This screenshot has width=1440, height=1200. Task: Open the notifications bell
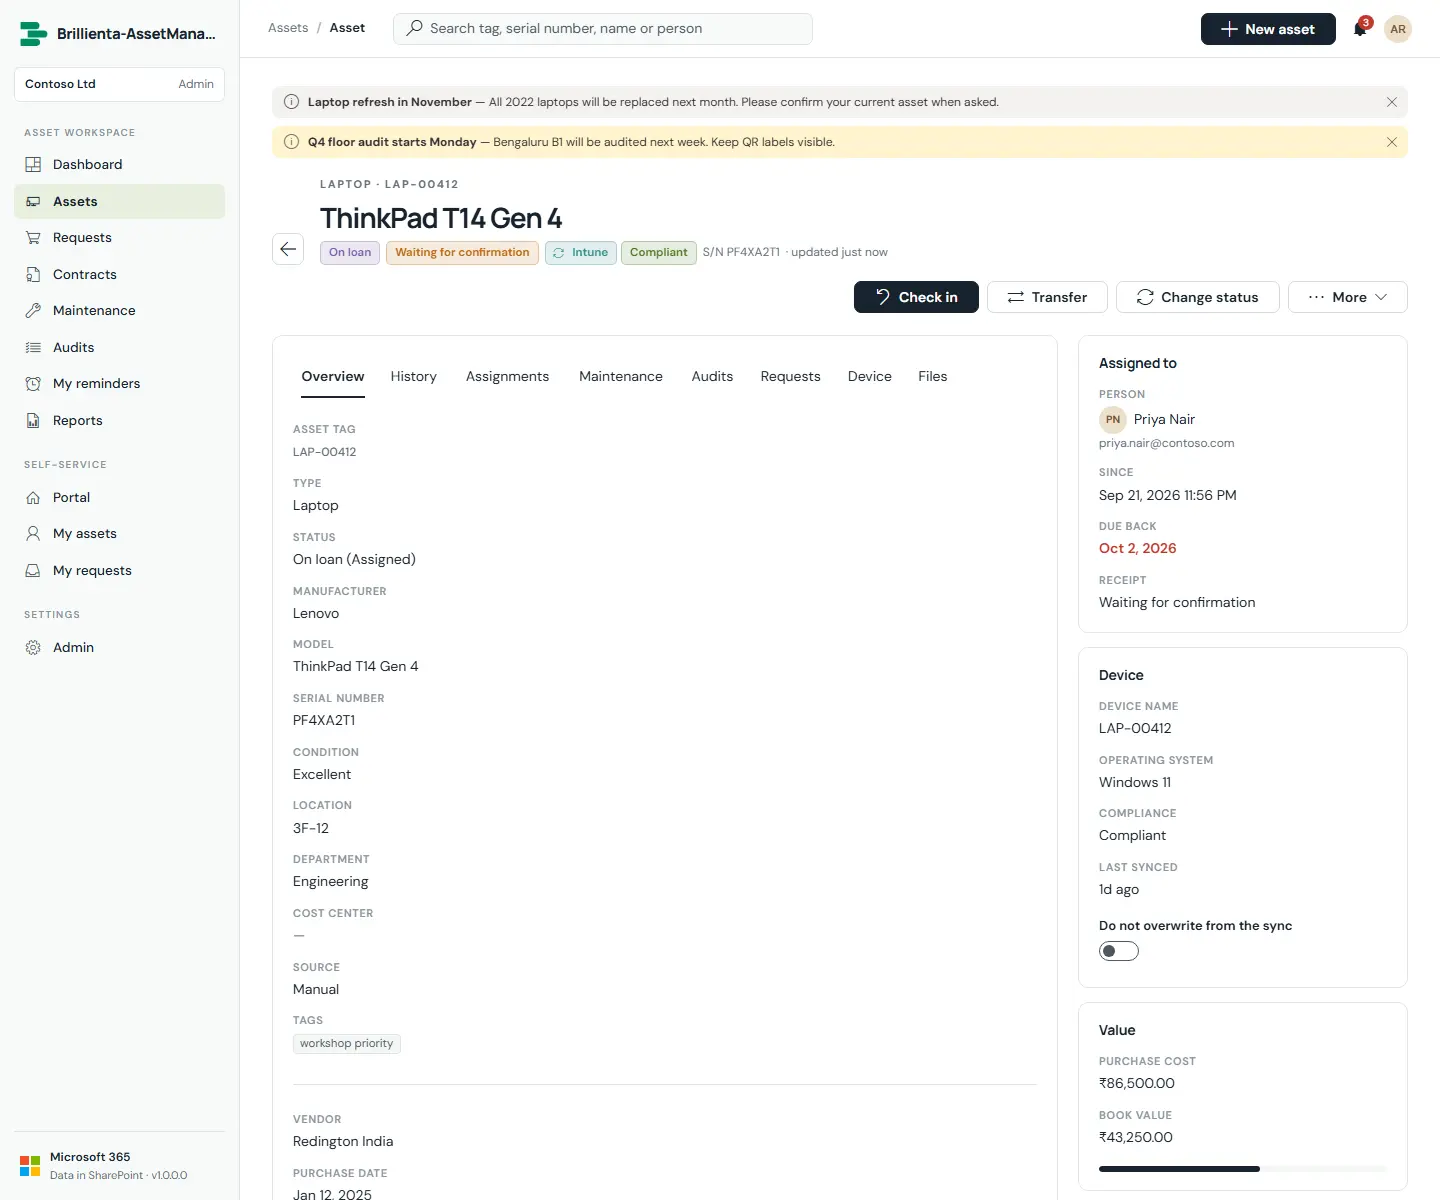tap(1360, 29)
